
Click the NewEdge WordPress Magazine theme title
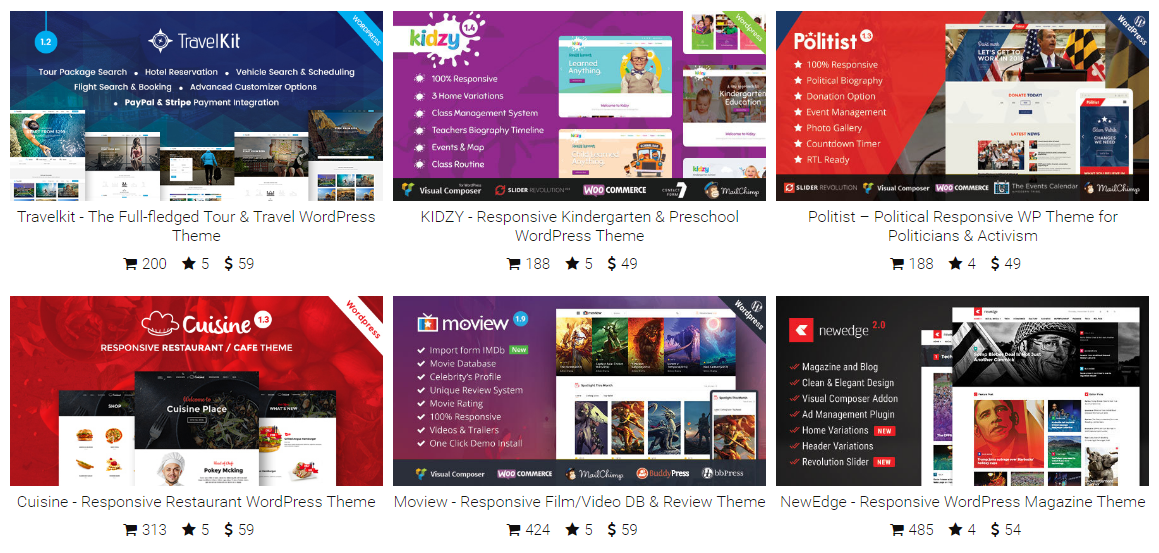point(962,502)
